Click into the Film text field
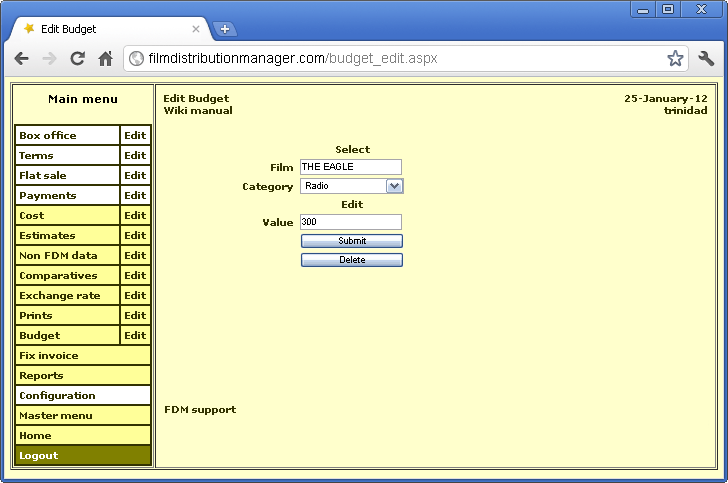The image size is (728, 483). pyautogui.click(x=350, y=167)
